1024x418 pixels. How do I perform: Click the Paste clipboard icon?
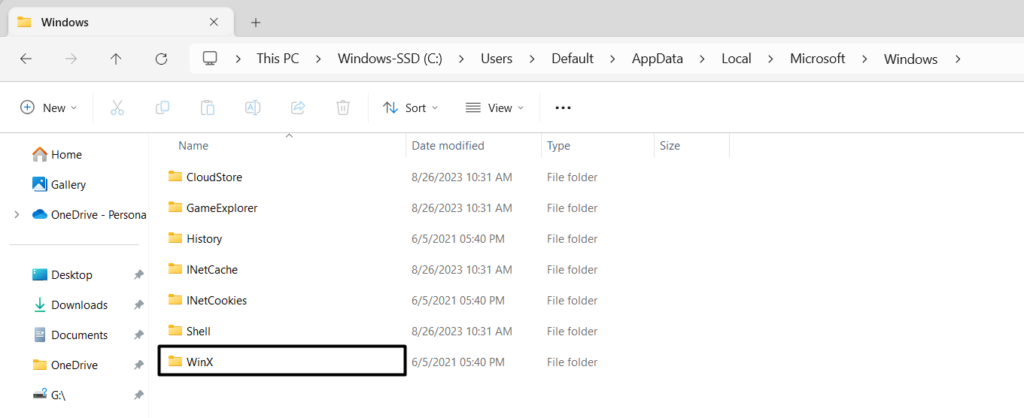[208, 108]
